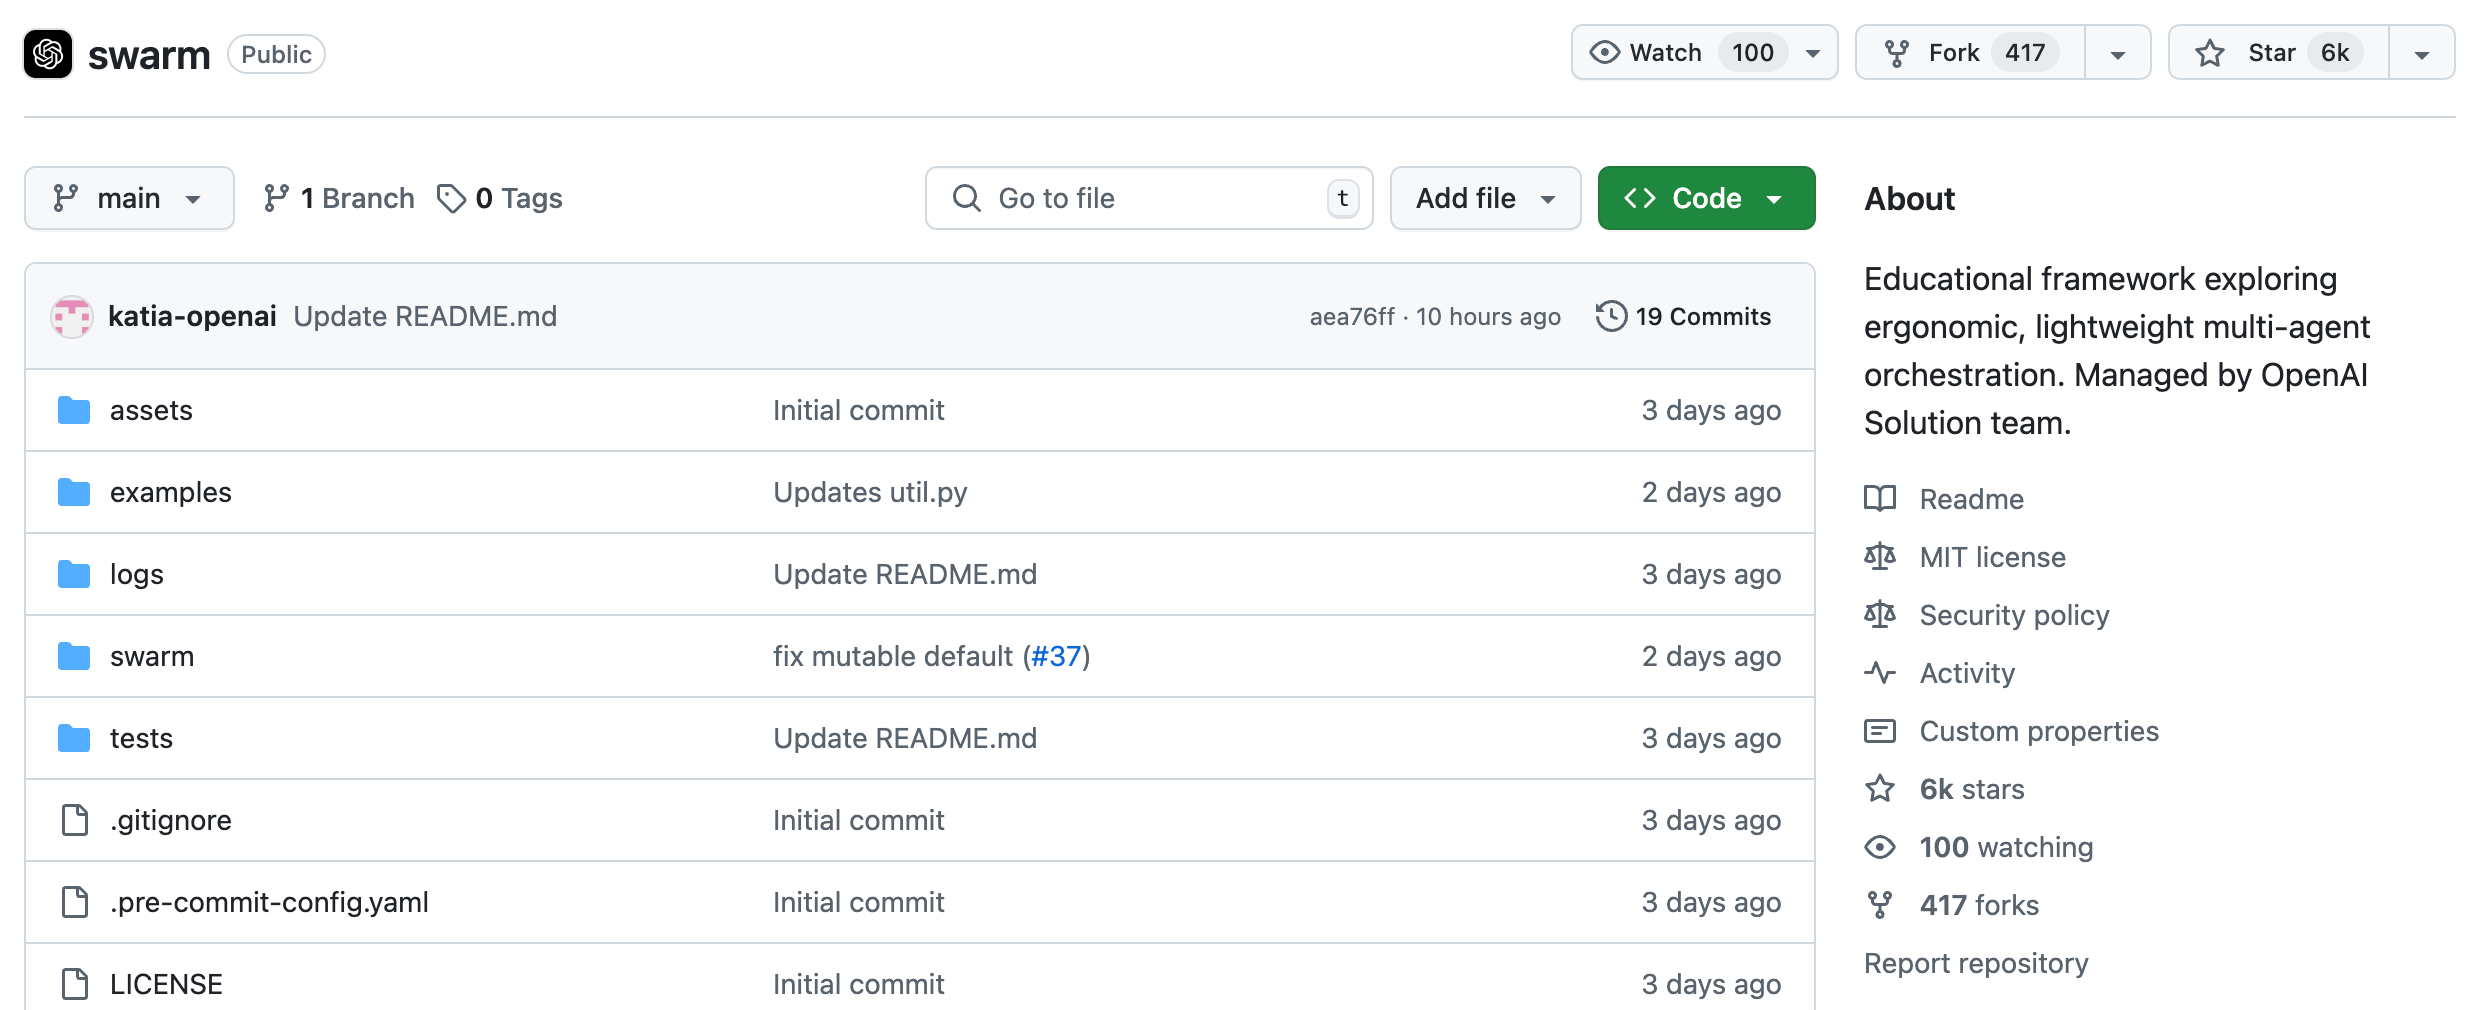Open the star lists dropdown caret
The height and width of the screenshot is (1010, 2481).
click(x=2421, y=54)
